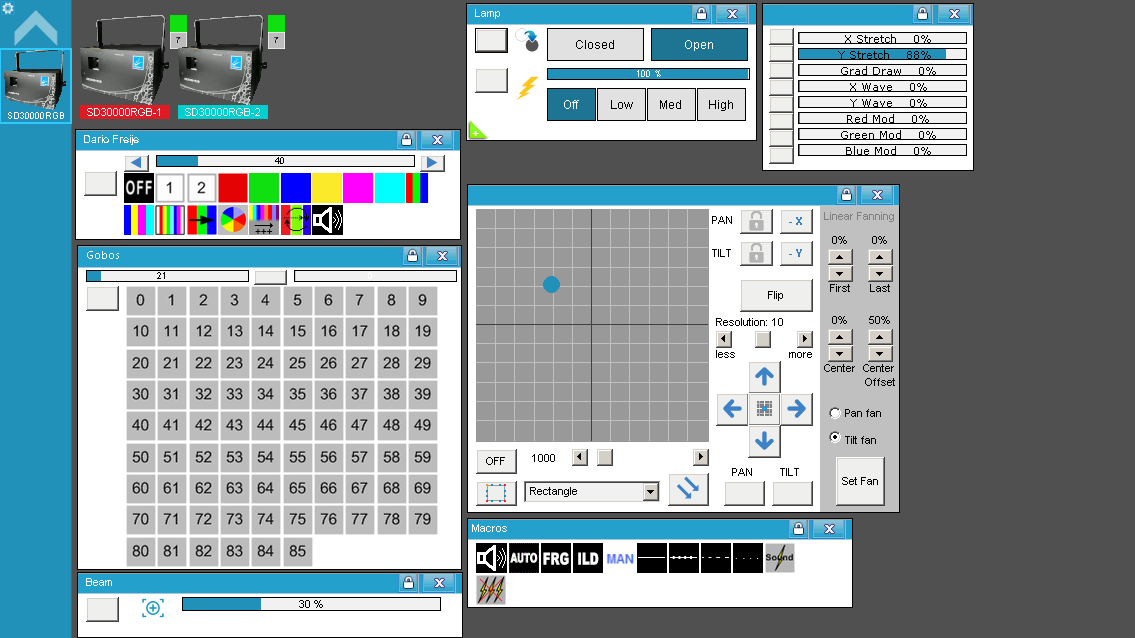
Task: Select the color rotation cycle icon
Action: coord(296,220)
